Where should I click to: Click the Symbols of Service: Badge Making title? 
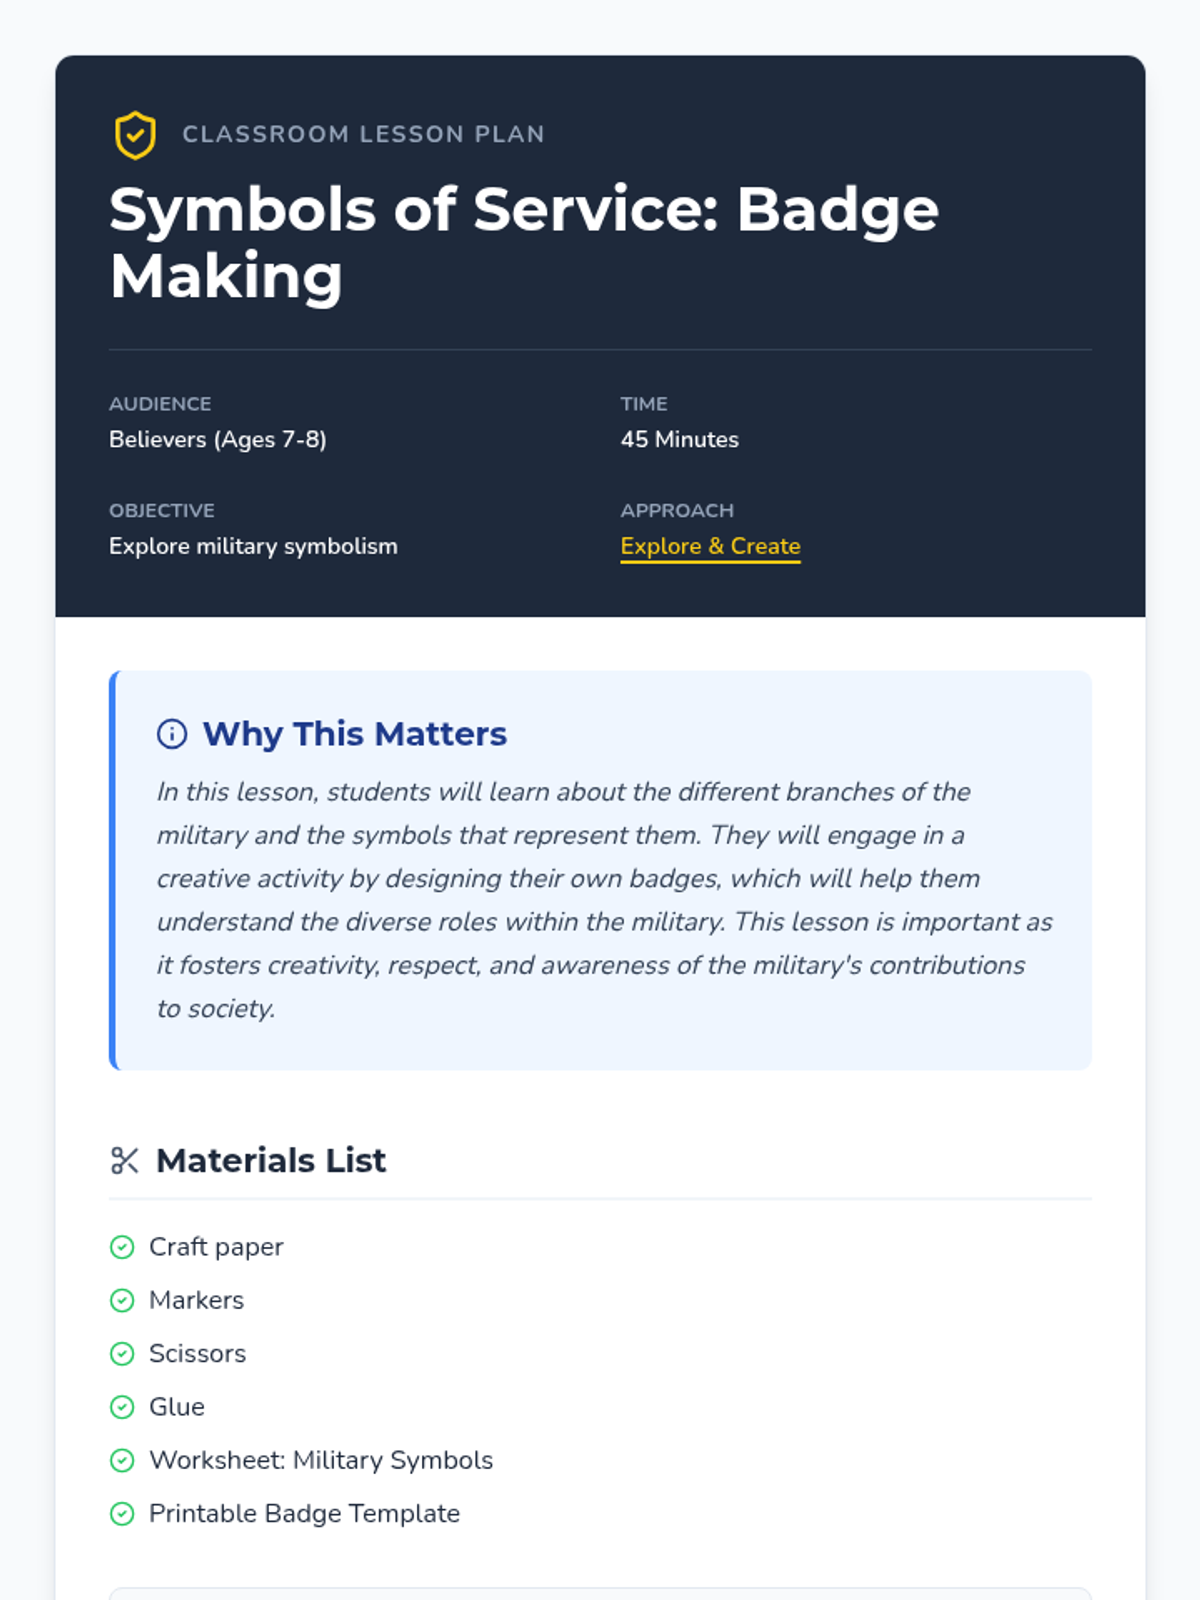523,242
